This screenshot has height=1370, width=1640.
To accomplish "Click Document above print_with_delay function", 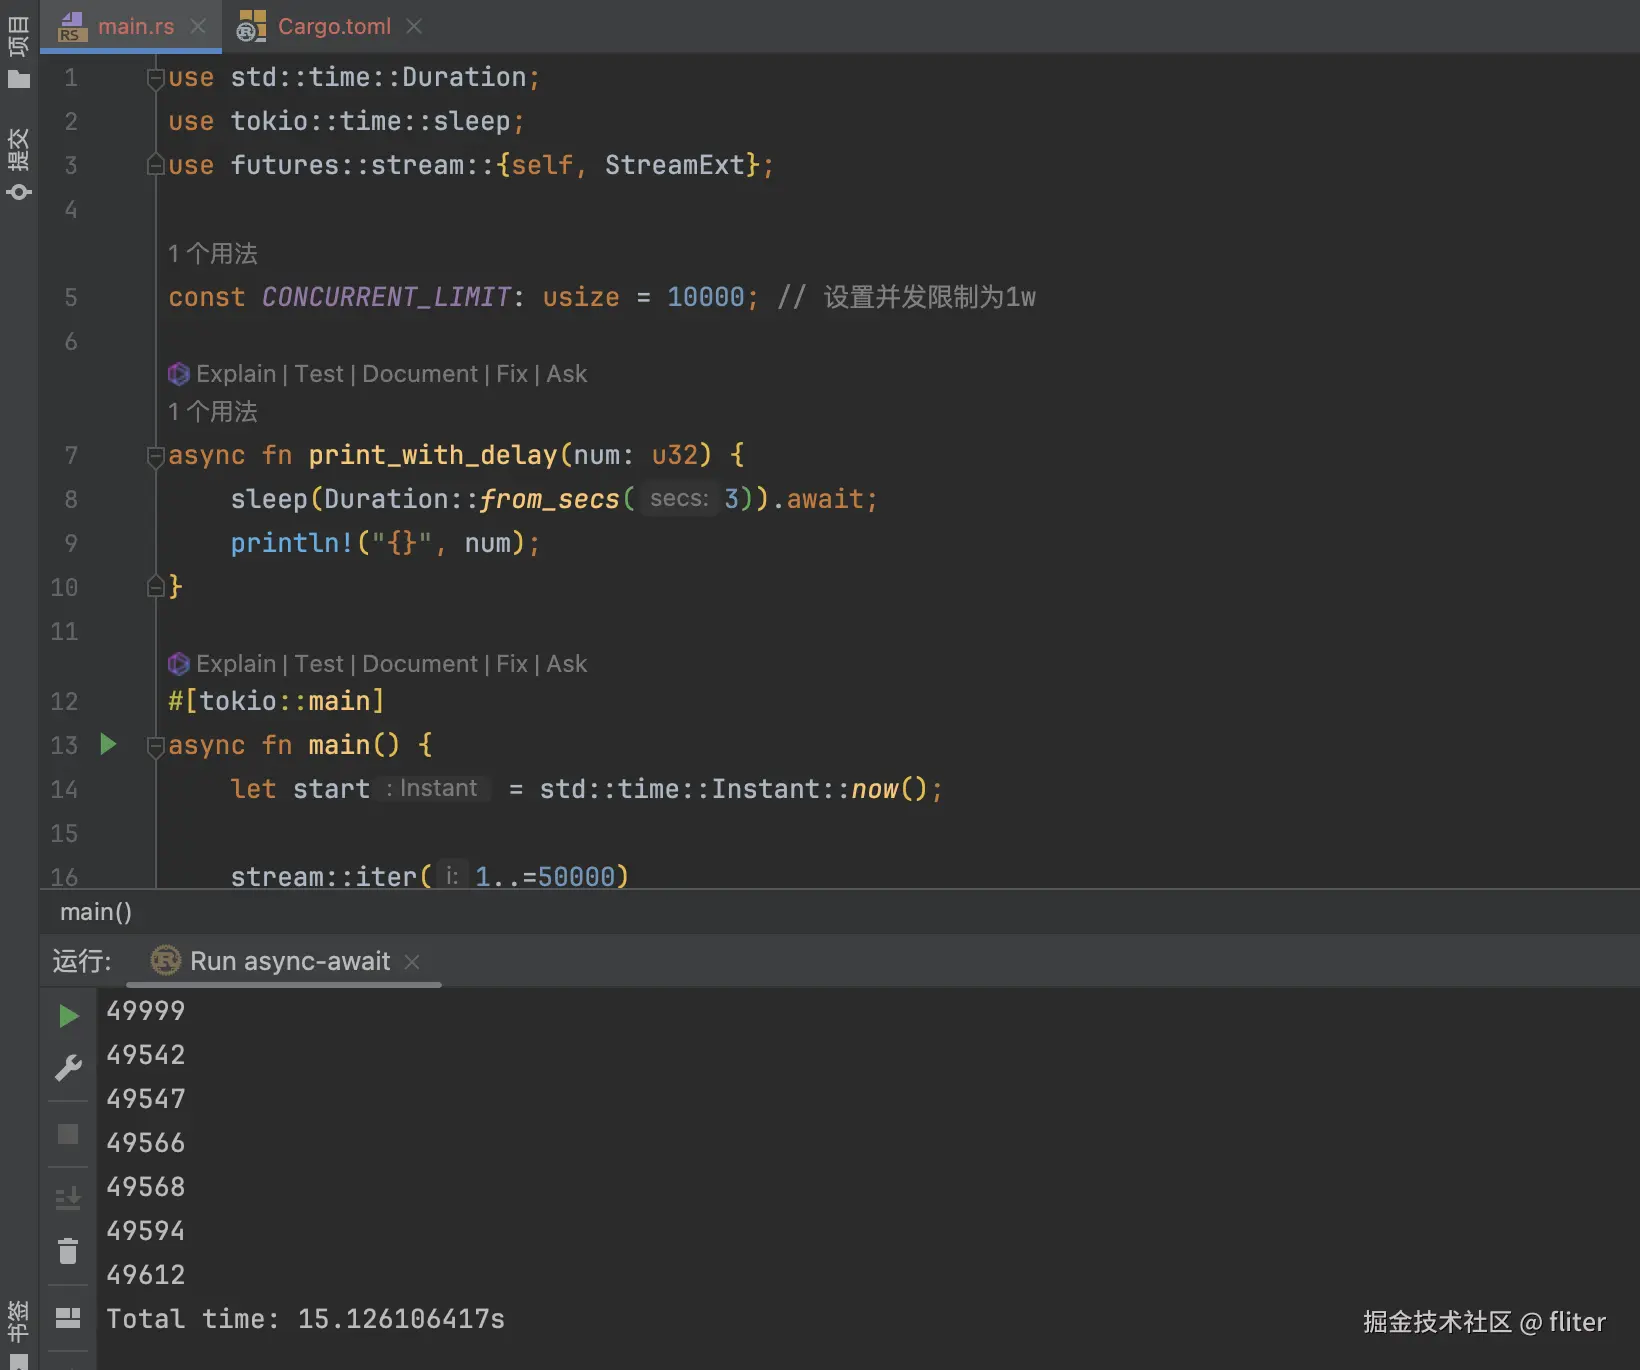I will coord(420,374).
